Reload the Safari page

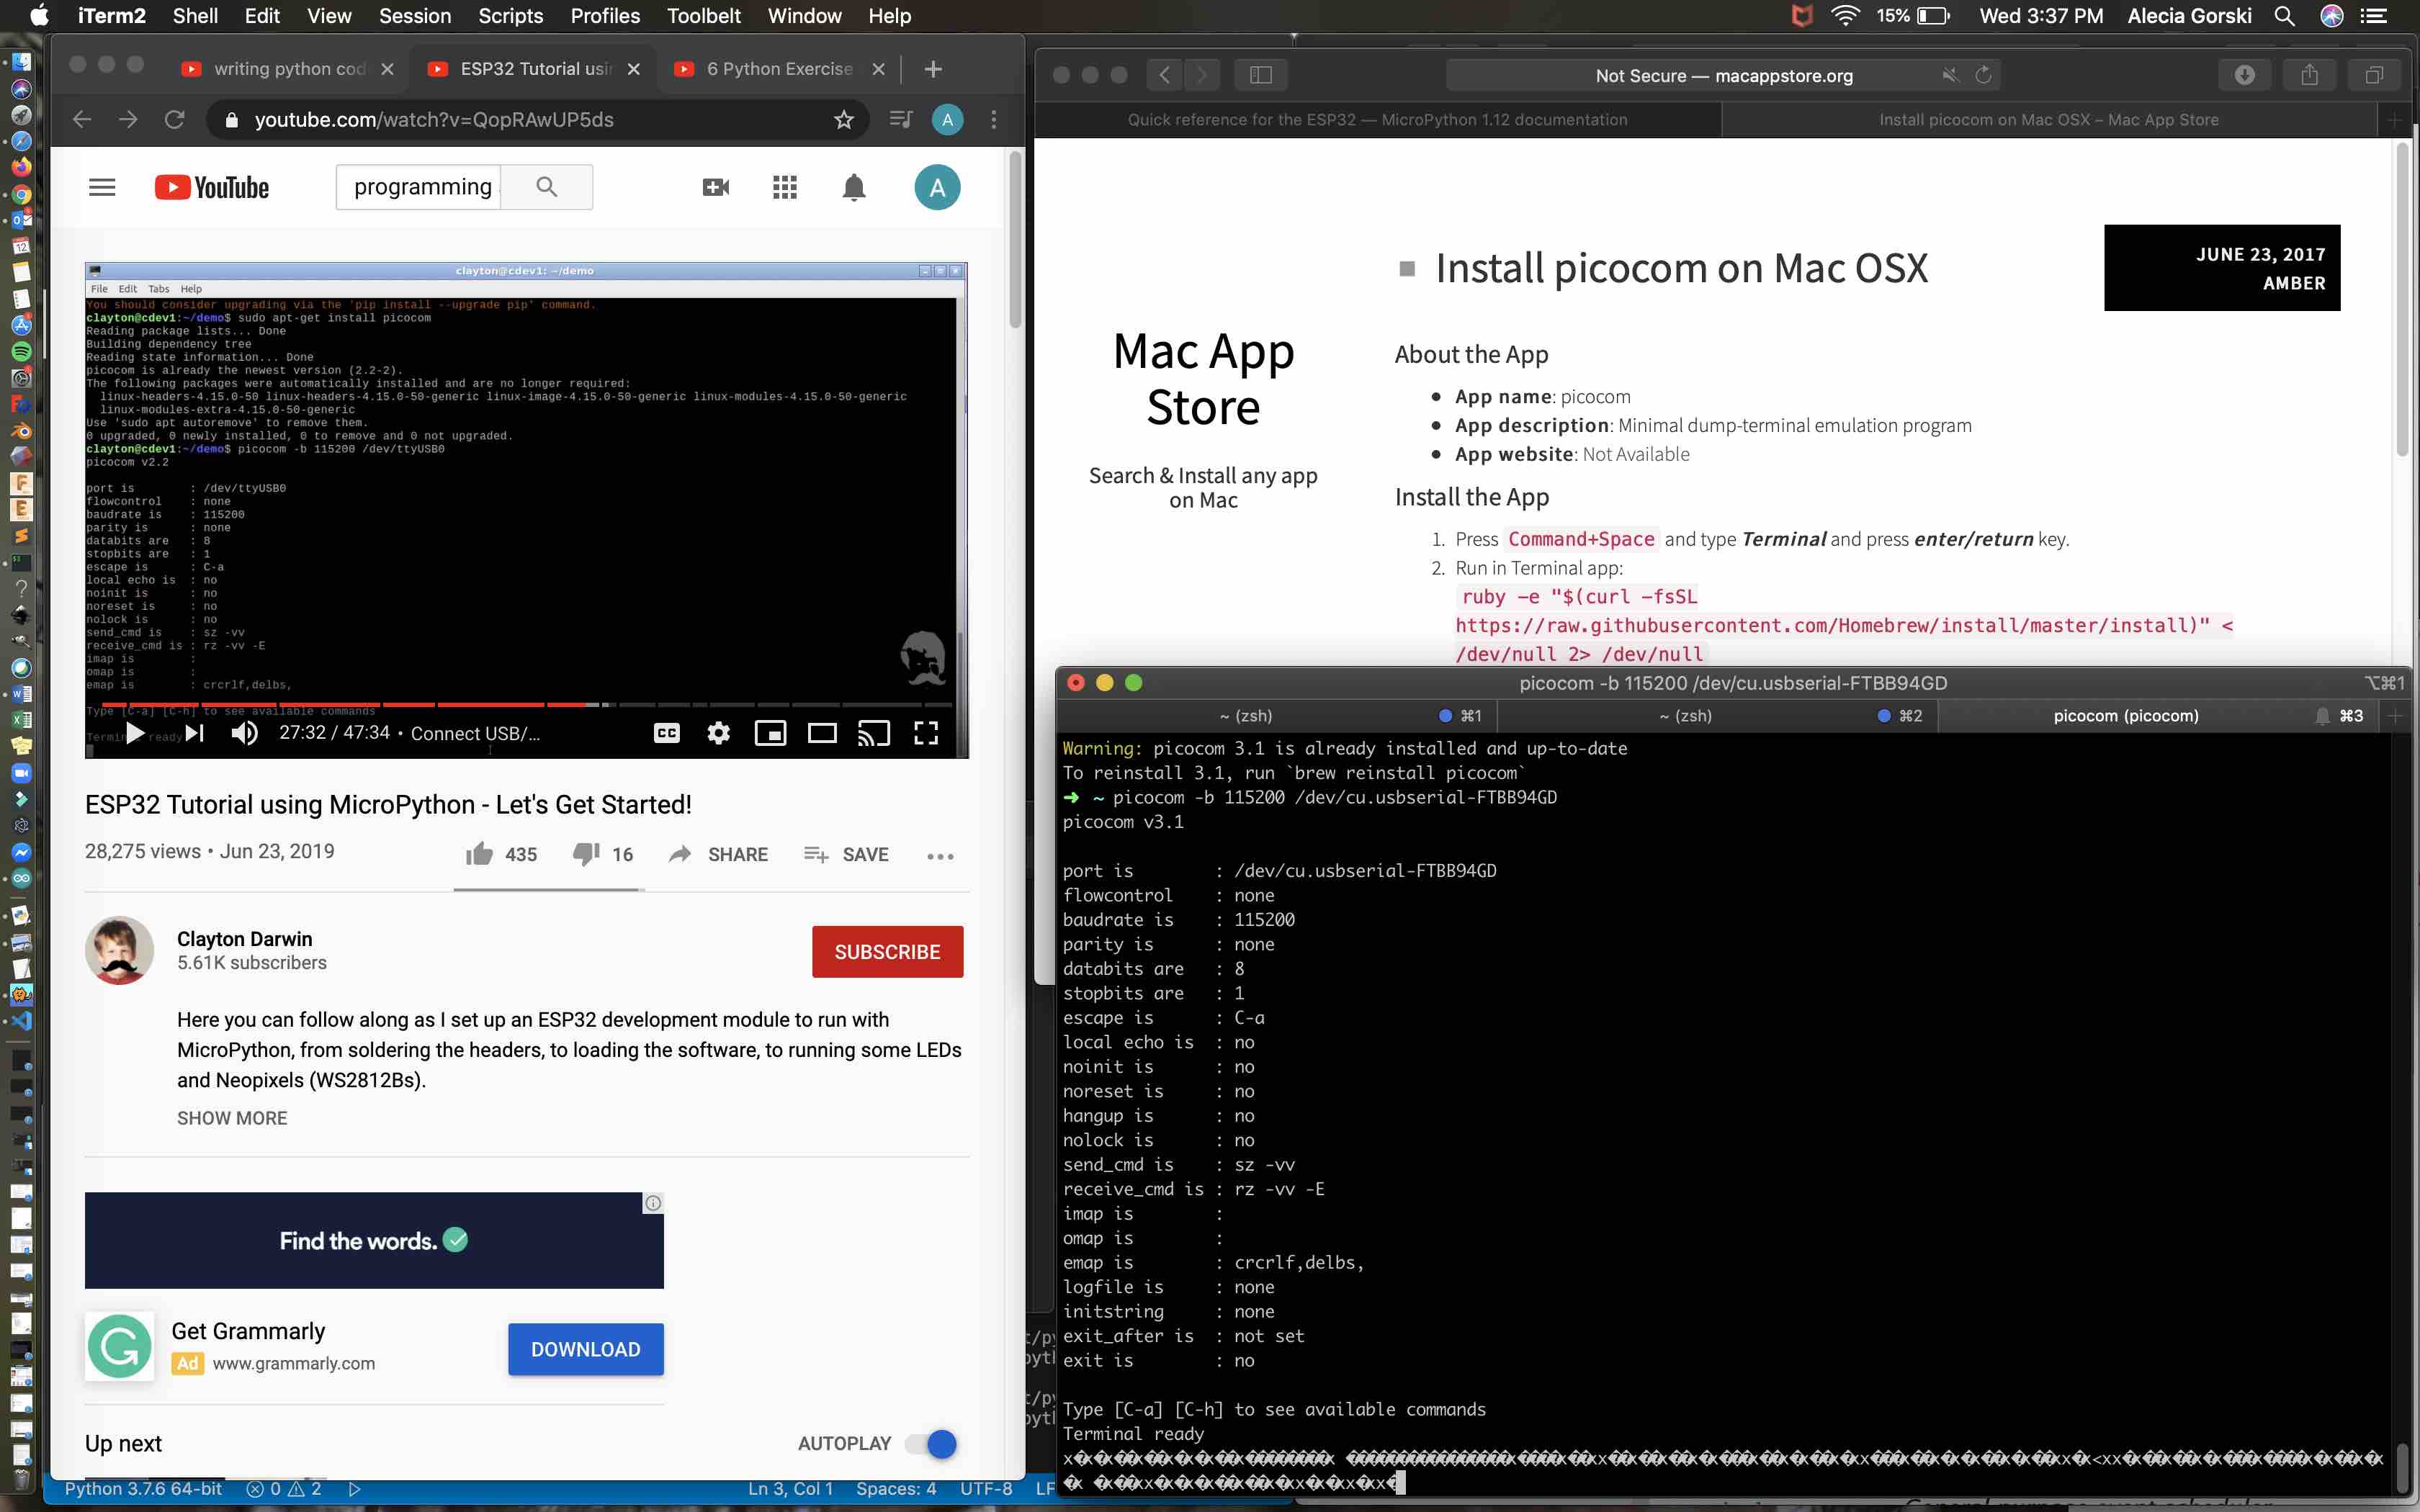1984,75
